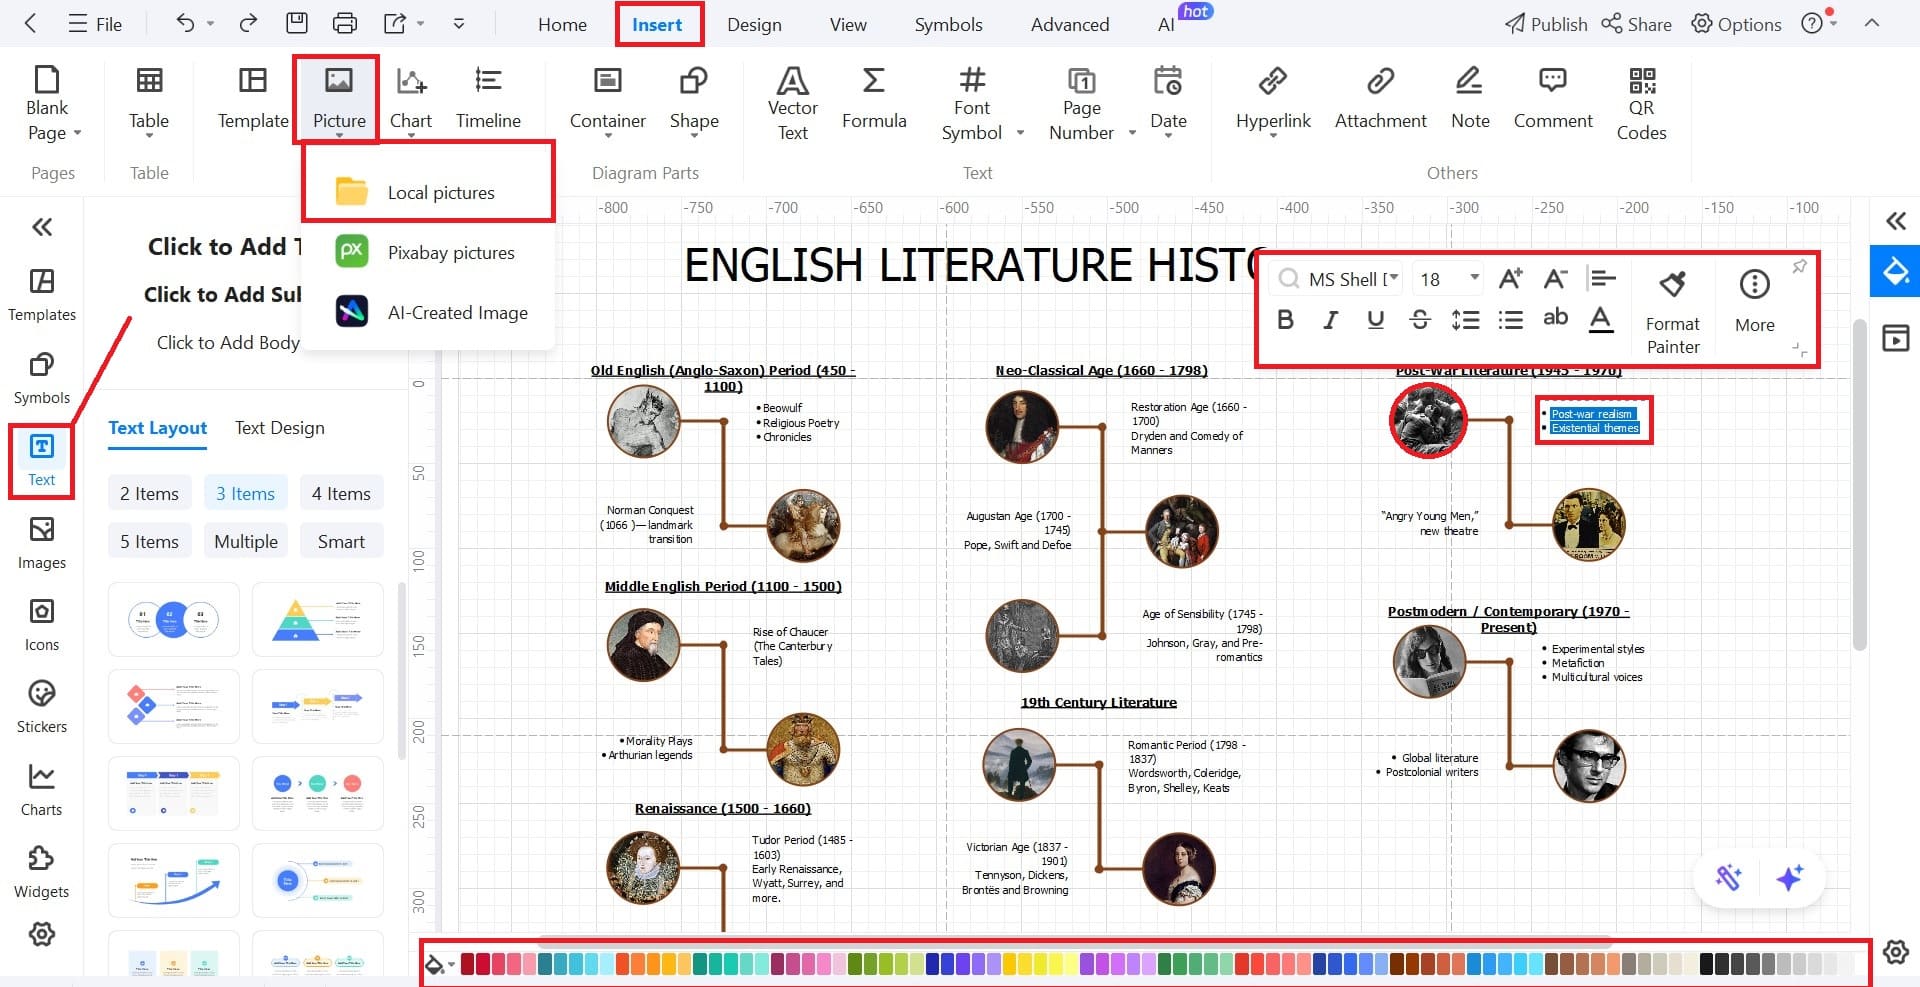Choose Local pictures from menu
The width and height of the screenshot is (1920, 987).
coord(428,192)
